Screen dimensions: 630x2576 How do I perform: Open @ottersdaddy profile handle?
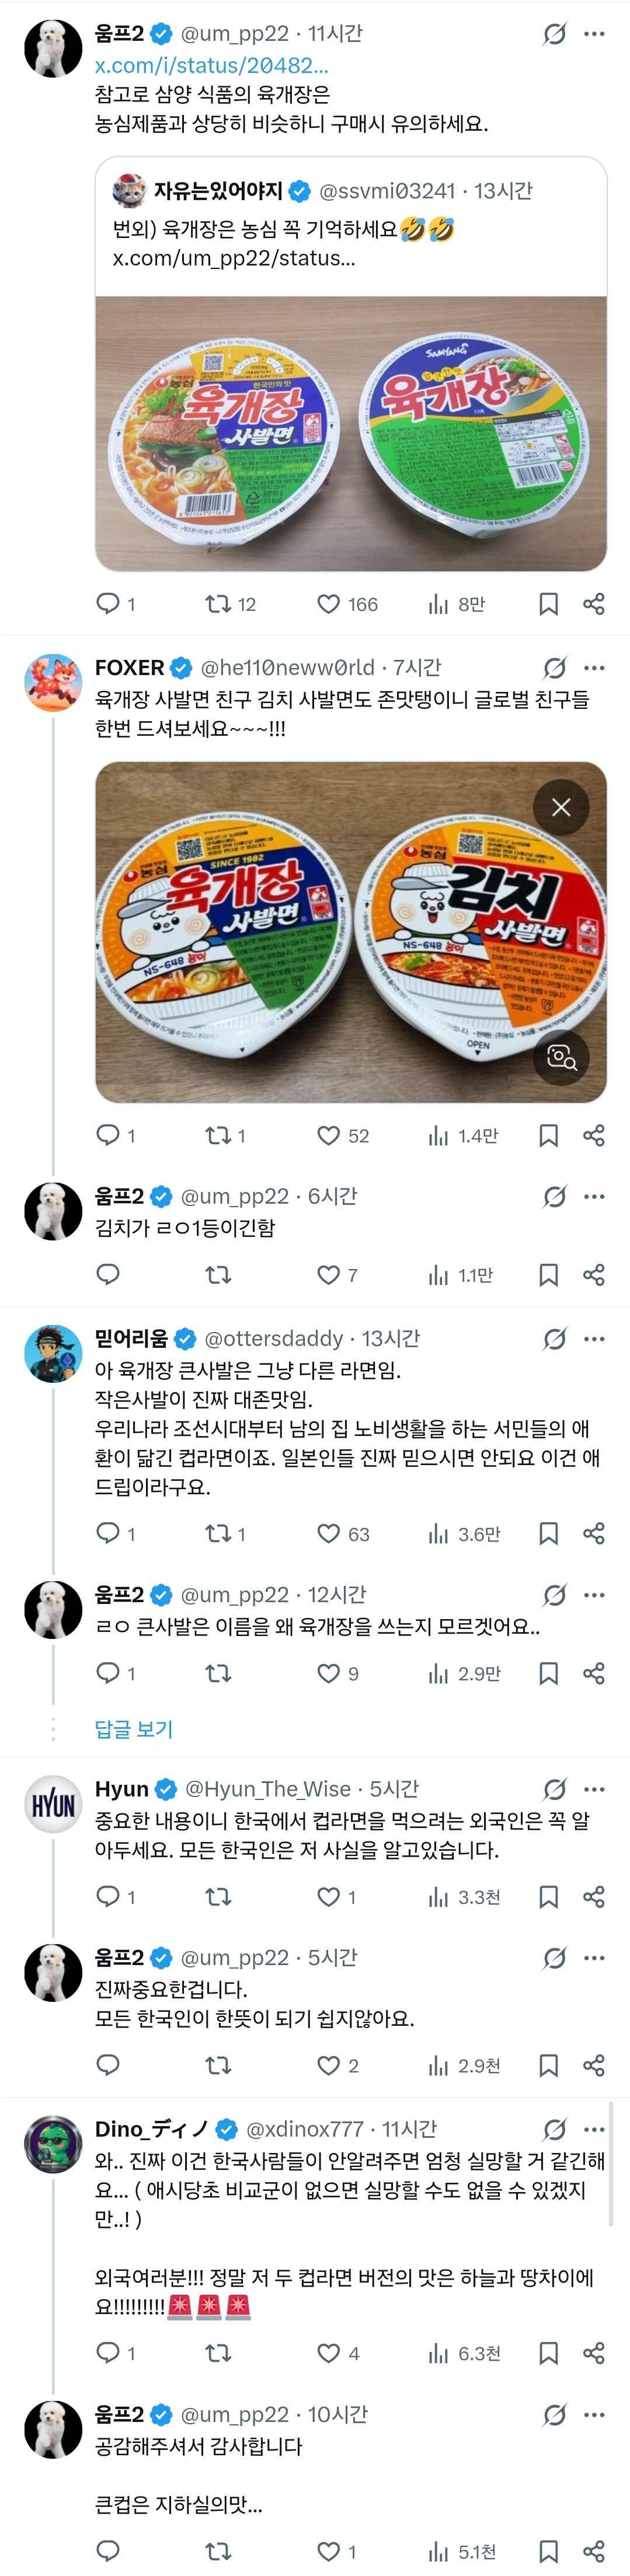(274, 1338)
